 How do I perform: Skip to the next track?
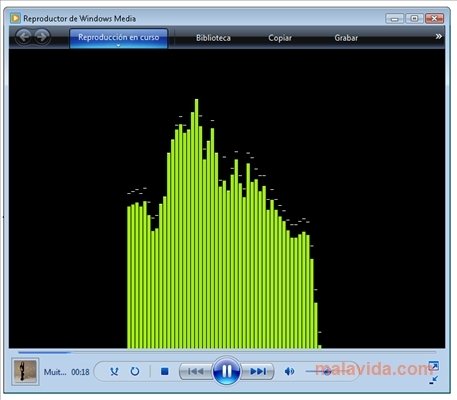(257, 371)
